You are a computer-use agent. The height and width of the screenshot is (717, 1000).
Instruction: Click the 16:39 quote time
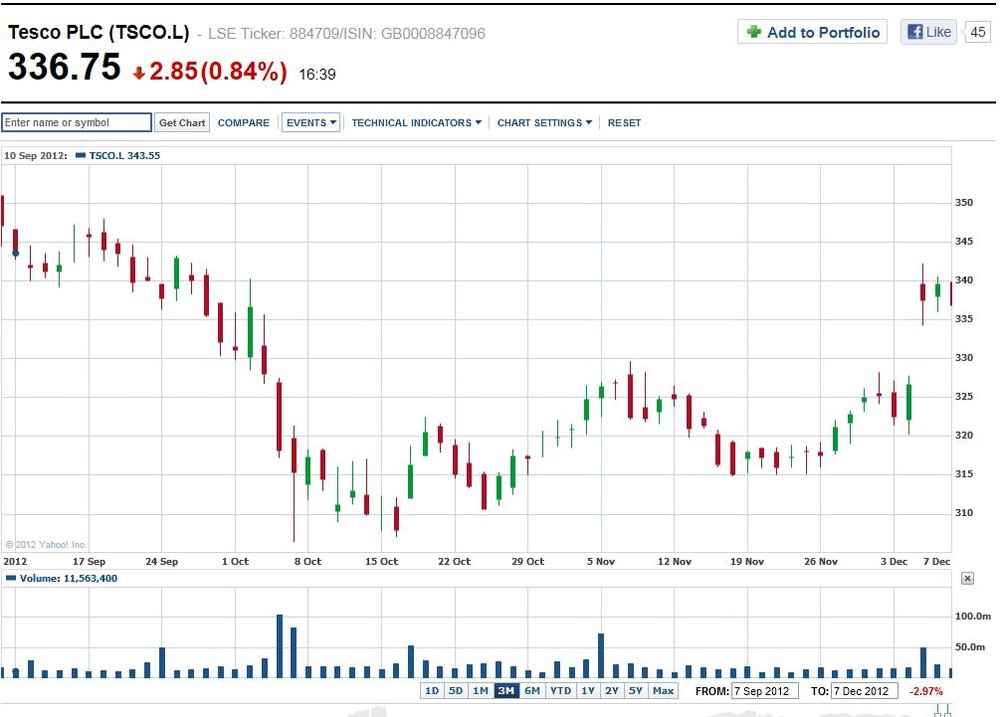coord(317,75)
